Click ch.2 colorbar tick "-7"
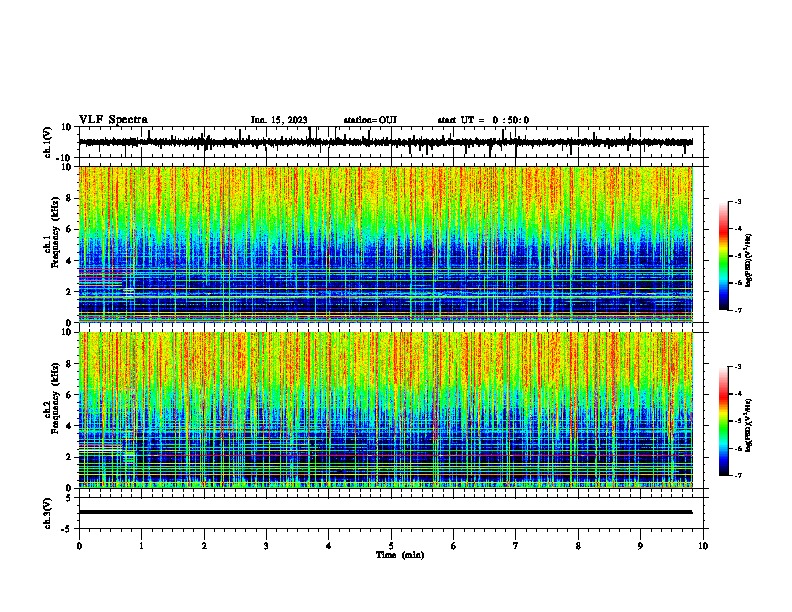The width and height of the screenshot is (792, 612). point(738,476)
